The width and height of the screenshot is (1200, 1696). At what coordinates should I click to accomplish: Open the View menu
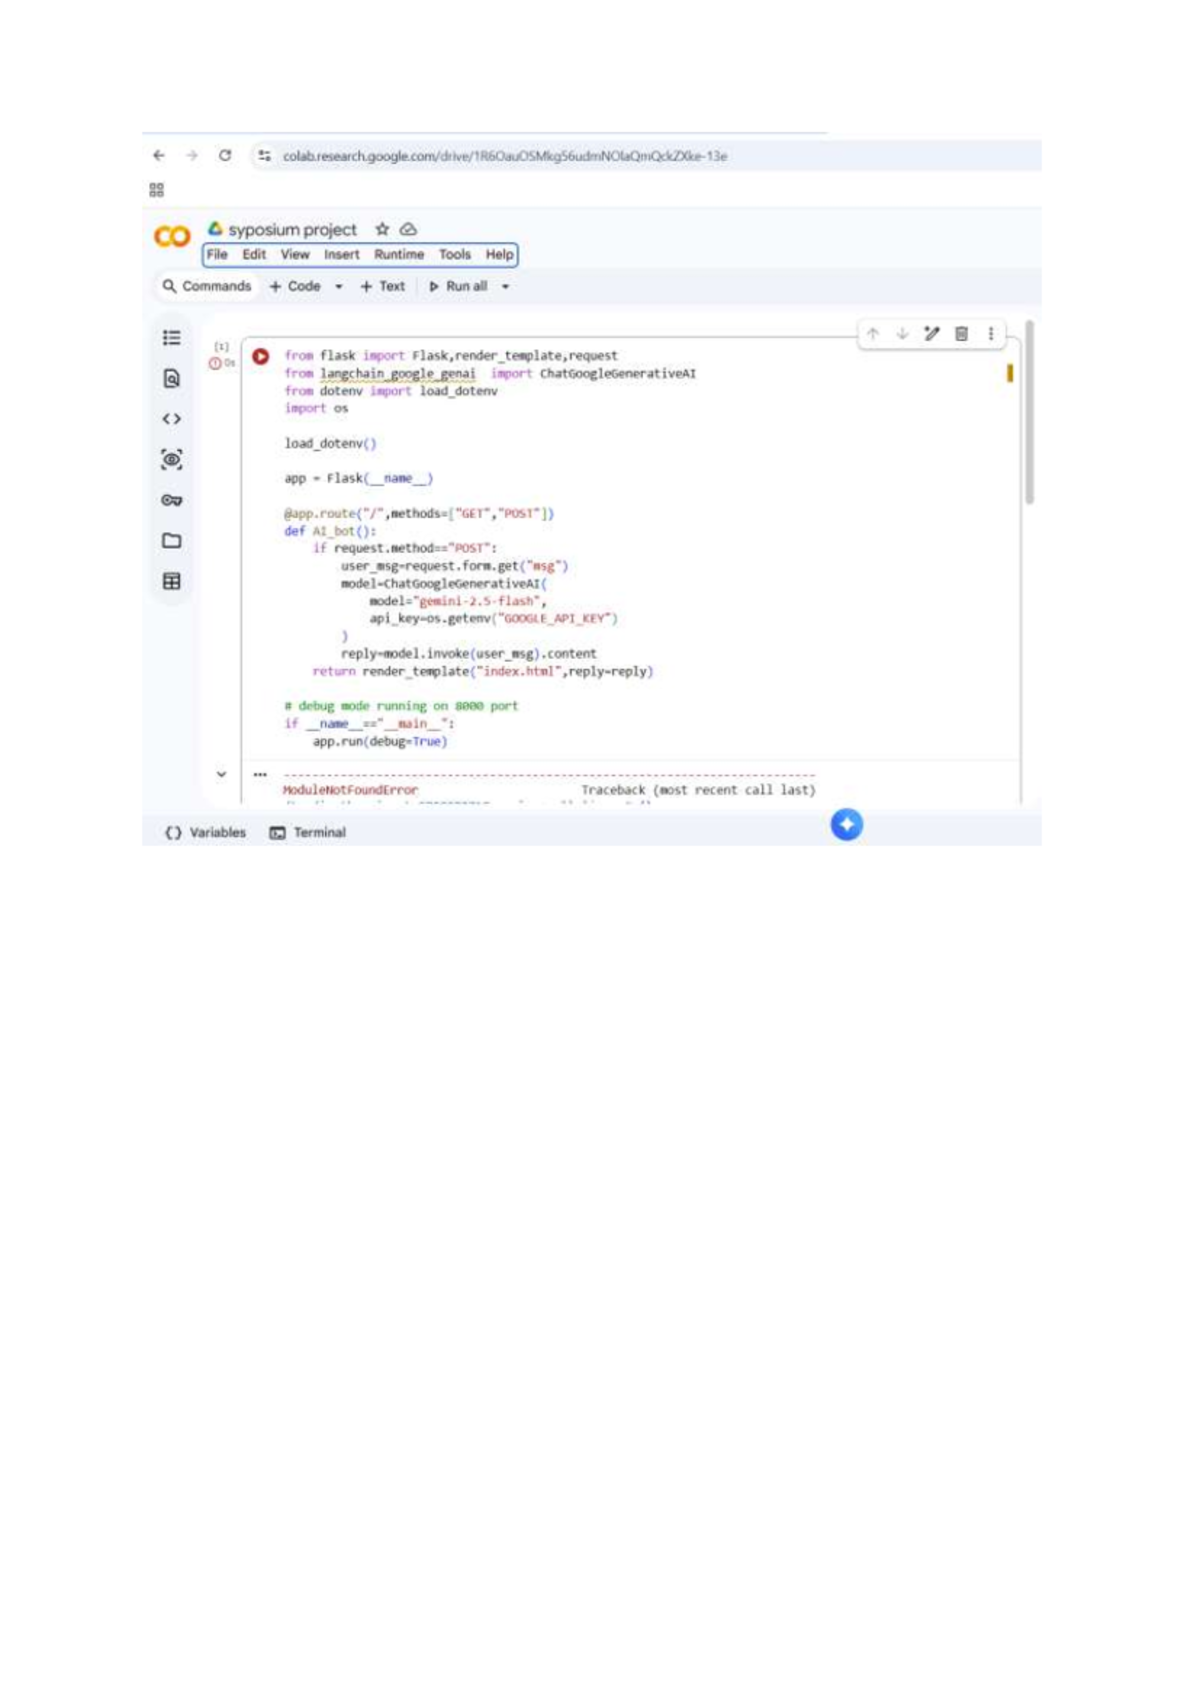coord(295,255)
